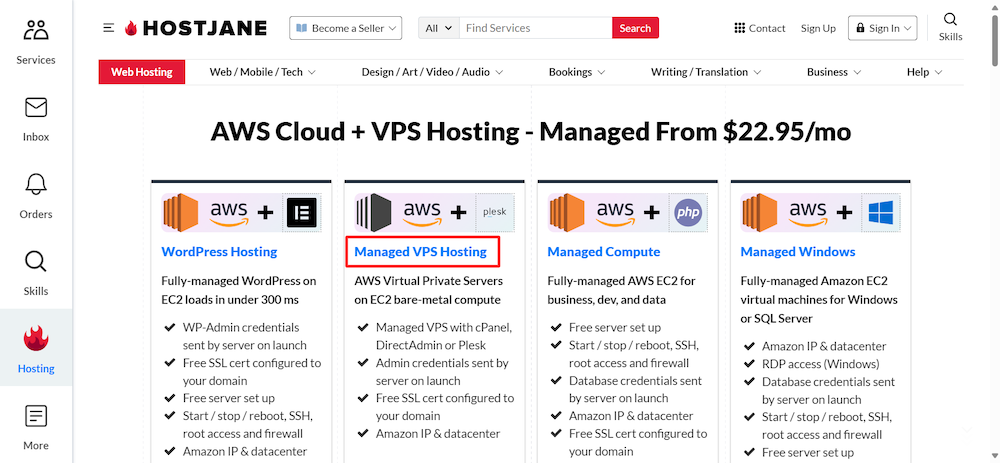Click 'WP-Admin credentials' feature text
Image resolution: width=1000 pixels, height=463 pixels.
[x=241, y=327]
